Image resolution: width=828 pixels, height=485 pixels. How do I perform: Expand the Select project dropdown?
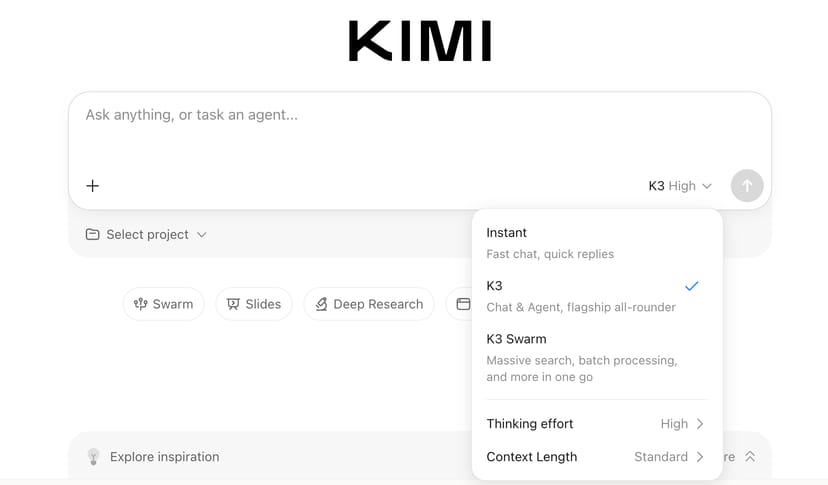pyautogui.click(x=146, y=234)
